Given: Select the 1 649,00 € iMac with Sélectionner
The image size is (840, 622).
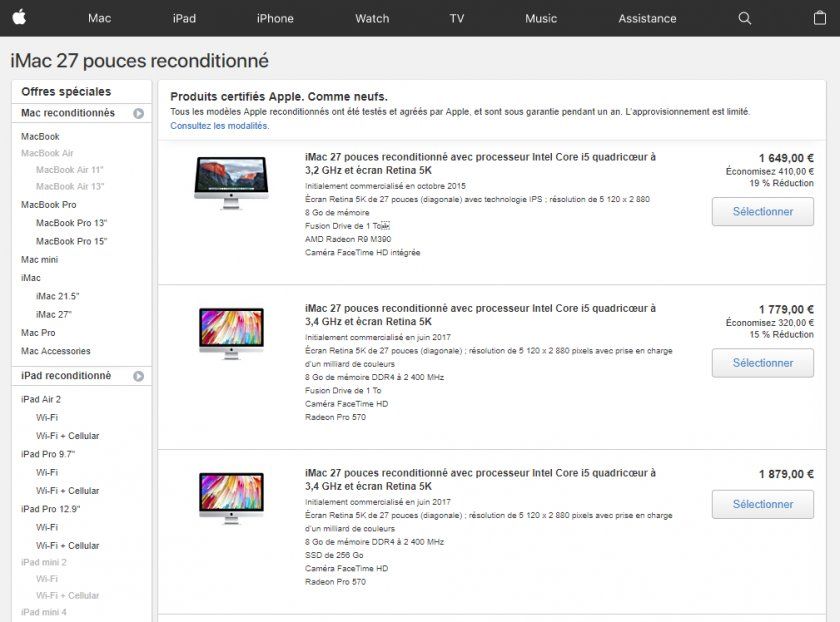Looking at the screenshot, I should tap(762, 211).
